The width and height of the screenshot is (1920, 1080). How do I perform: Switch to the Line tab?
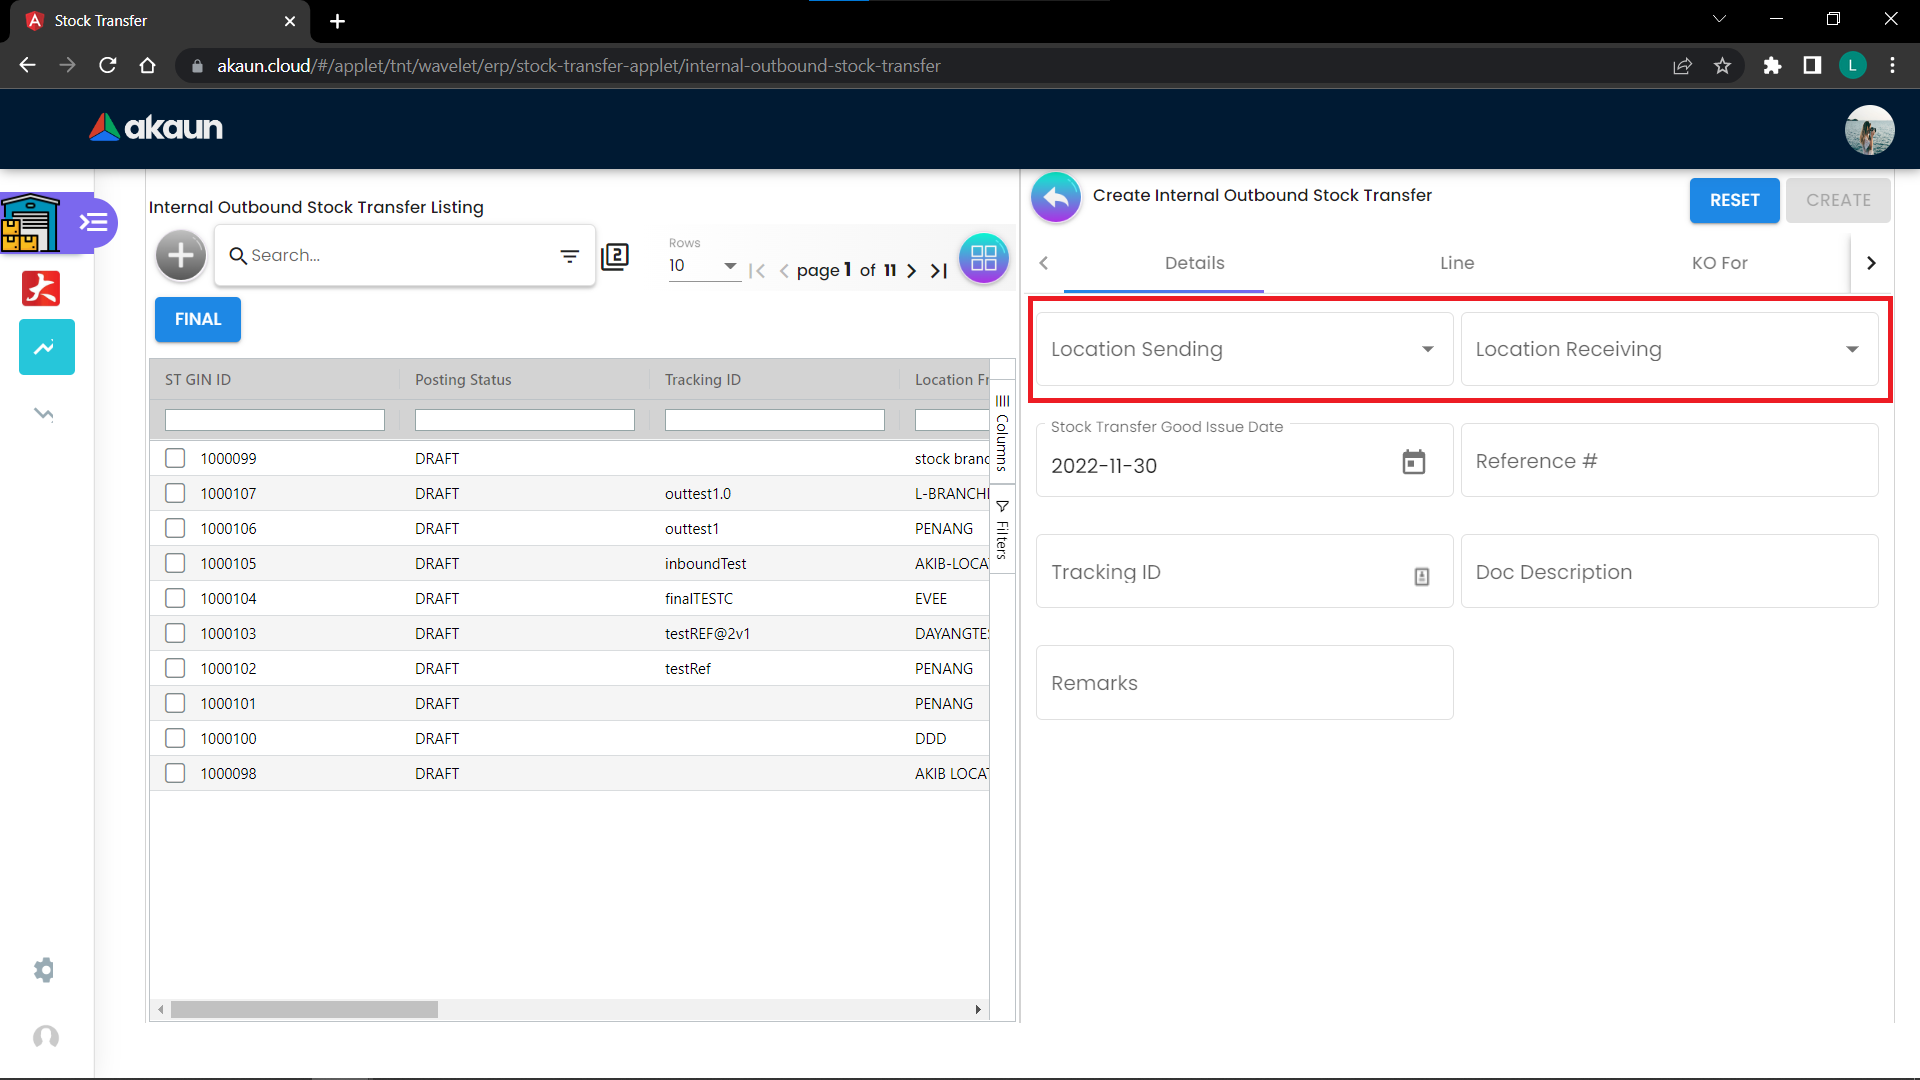click(1457, 263)
